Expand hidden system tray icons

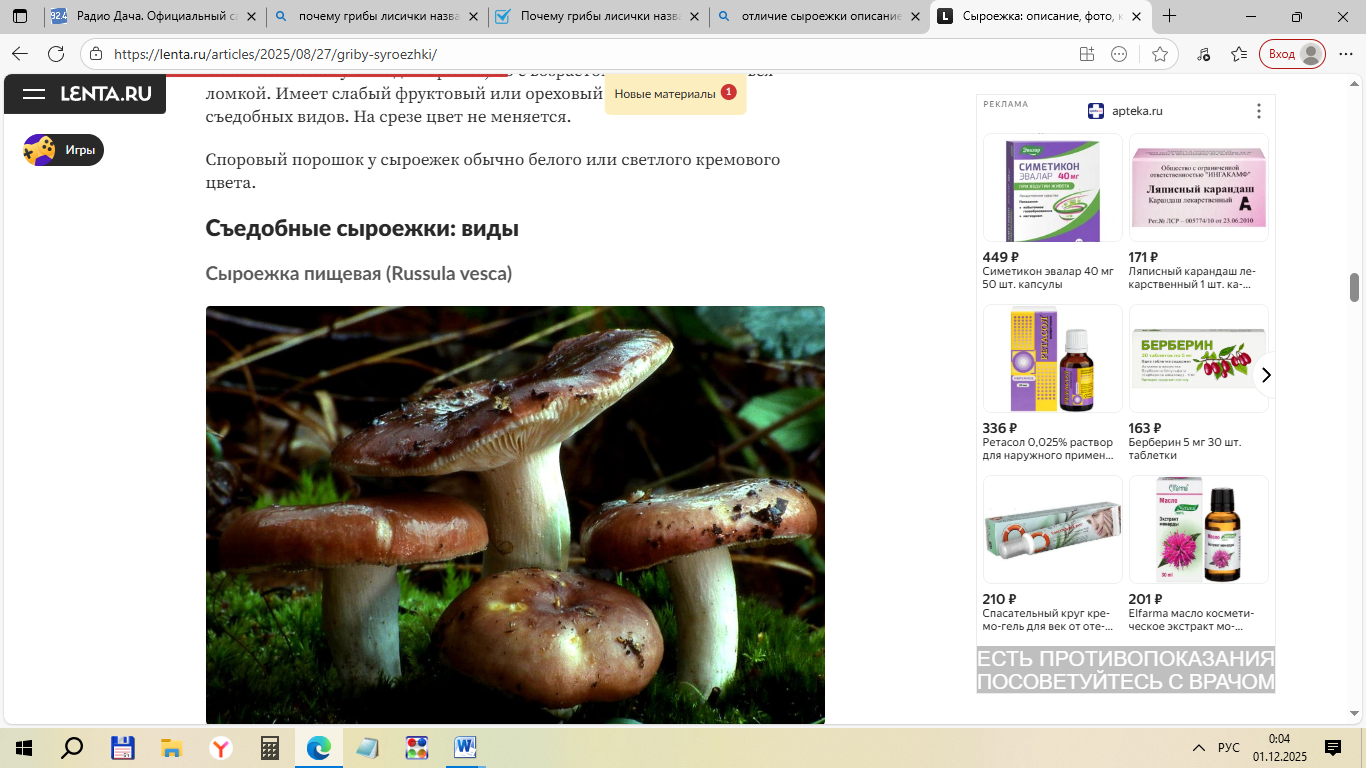(x=1198, y=748)
